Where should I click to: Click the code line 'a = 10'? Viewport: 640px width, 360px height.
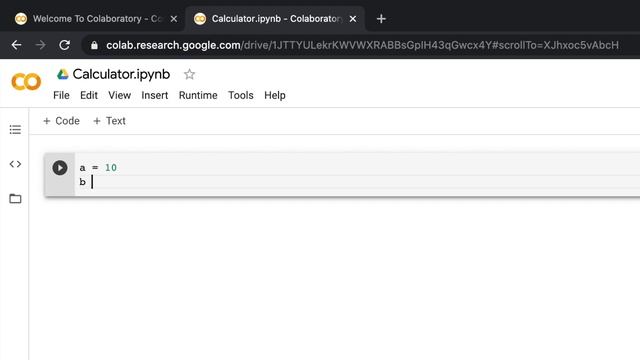98,168
